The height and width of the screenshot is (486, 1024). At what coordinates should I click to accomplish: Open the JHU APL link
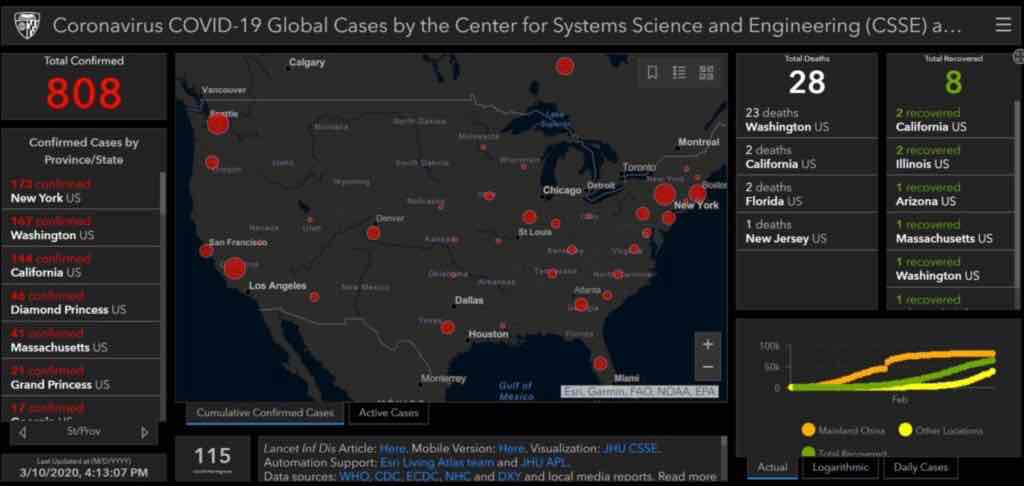pyautogui.click(x=544, y=462)
